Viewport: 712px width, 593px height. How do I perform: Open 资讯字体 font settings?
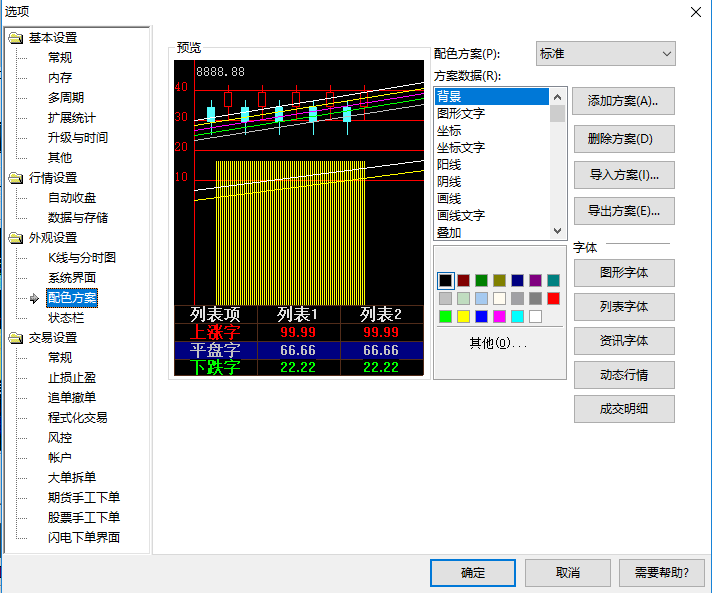[x=624, y=341]
